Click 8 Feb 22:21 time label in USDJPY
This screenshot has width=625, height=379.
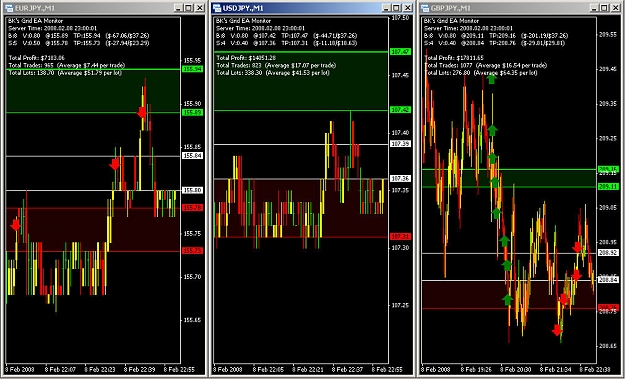(309, 368)
